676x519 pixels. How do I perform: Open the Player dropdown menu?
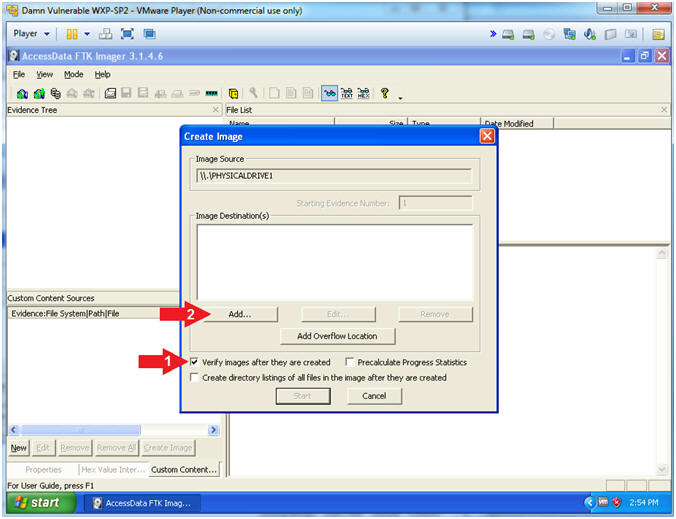tap(31, 34)
